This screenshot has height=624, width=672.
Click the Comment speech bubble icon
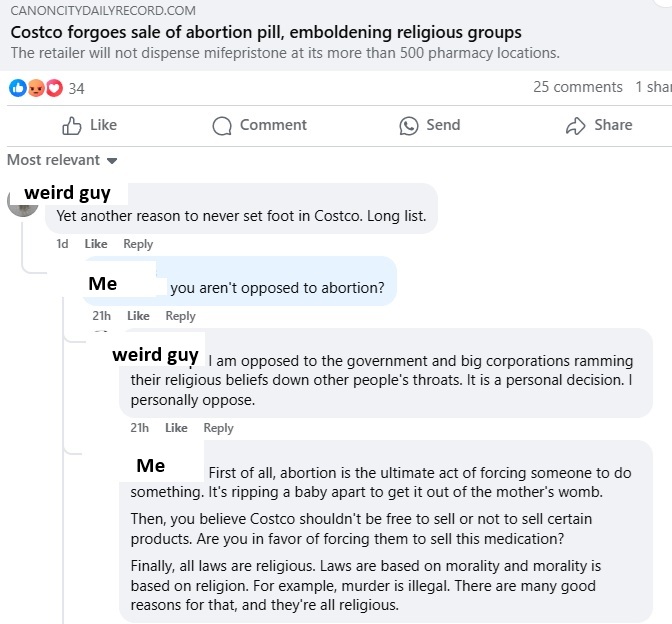(x=222, y=126)
